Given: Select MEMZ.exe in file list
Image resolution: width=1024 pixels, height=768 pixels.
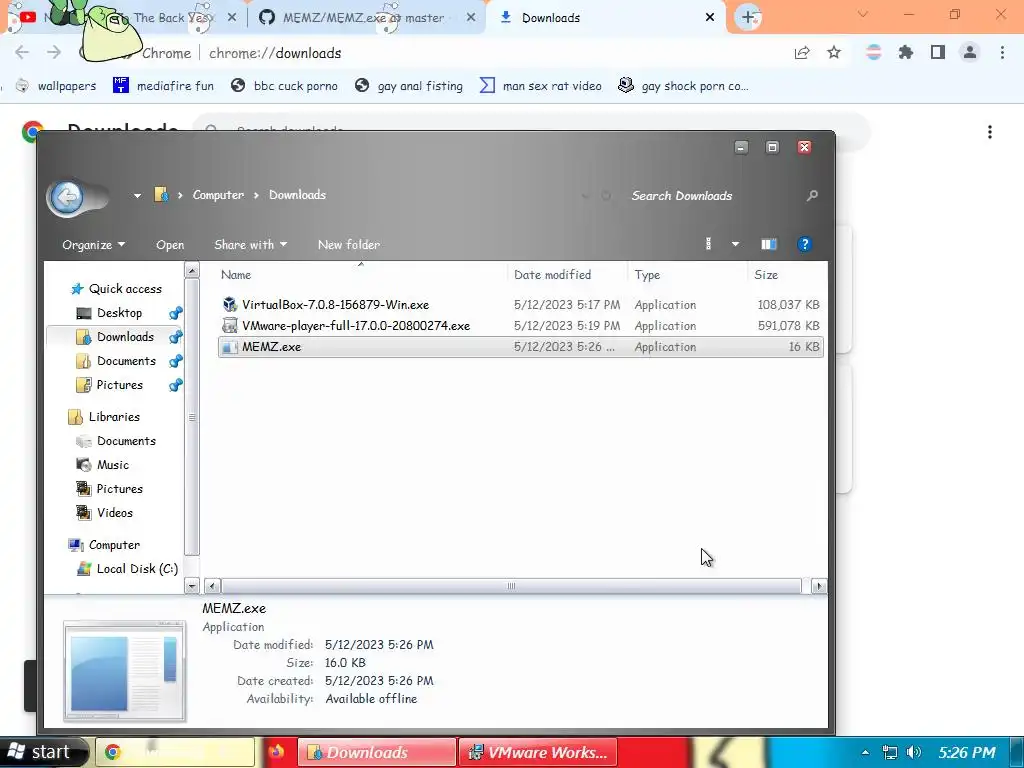Looking at the screenshot, I should pos(520,347).
